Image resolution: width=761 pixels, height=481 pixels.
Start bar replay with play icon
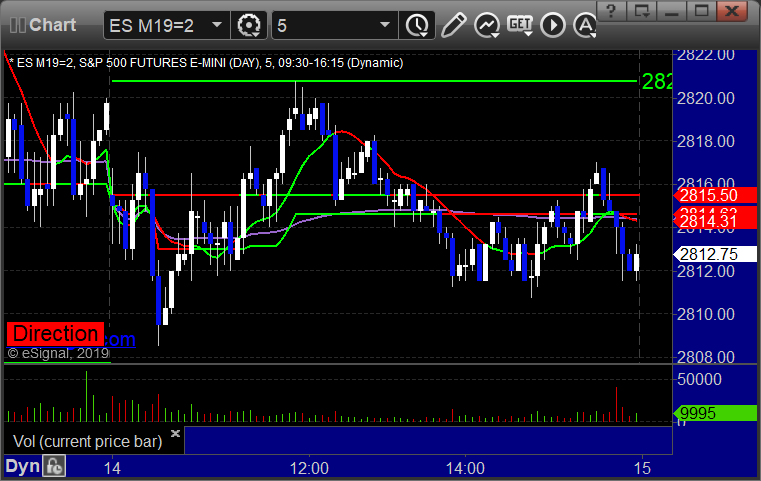coord(553,25)
